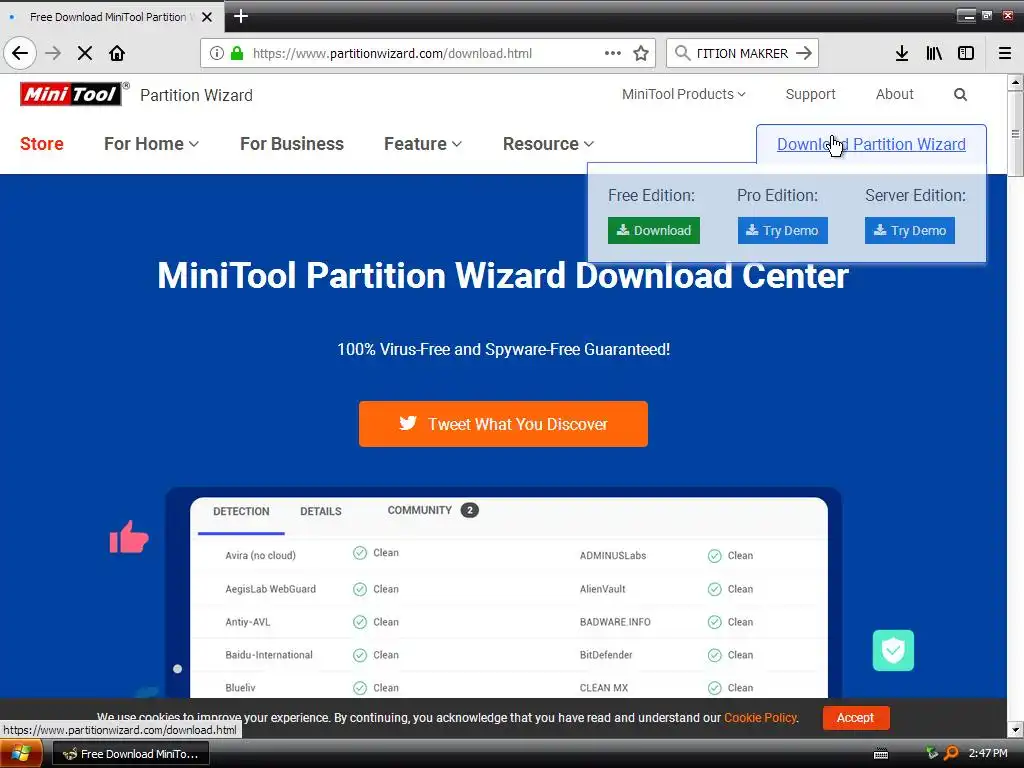Click the Baidu-International row label
The width and height of the screenshot is (1024, 768).
(269, 654)
